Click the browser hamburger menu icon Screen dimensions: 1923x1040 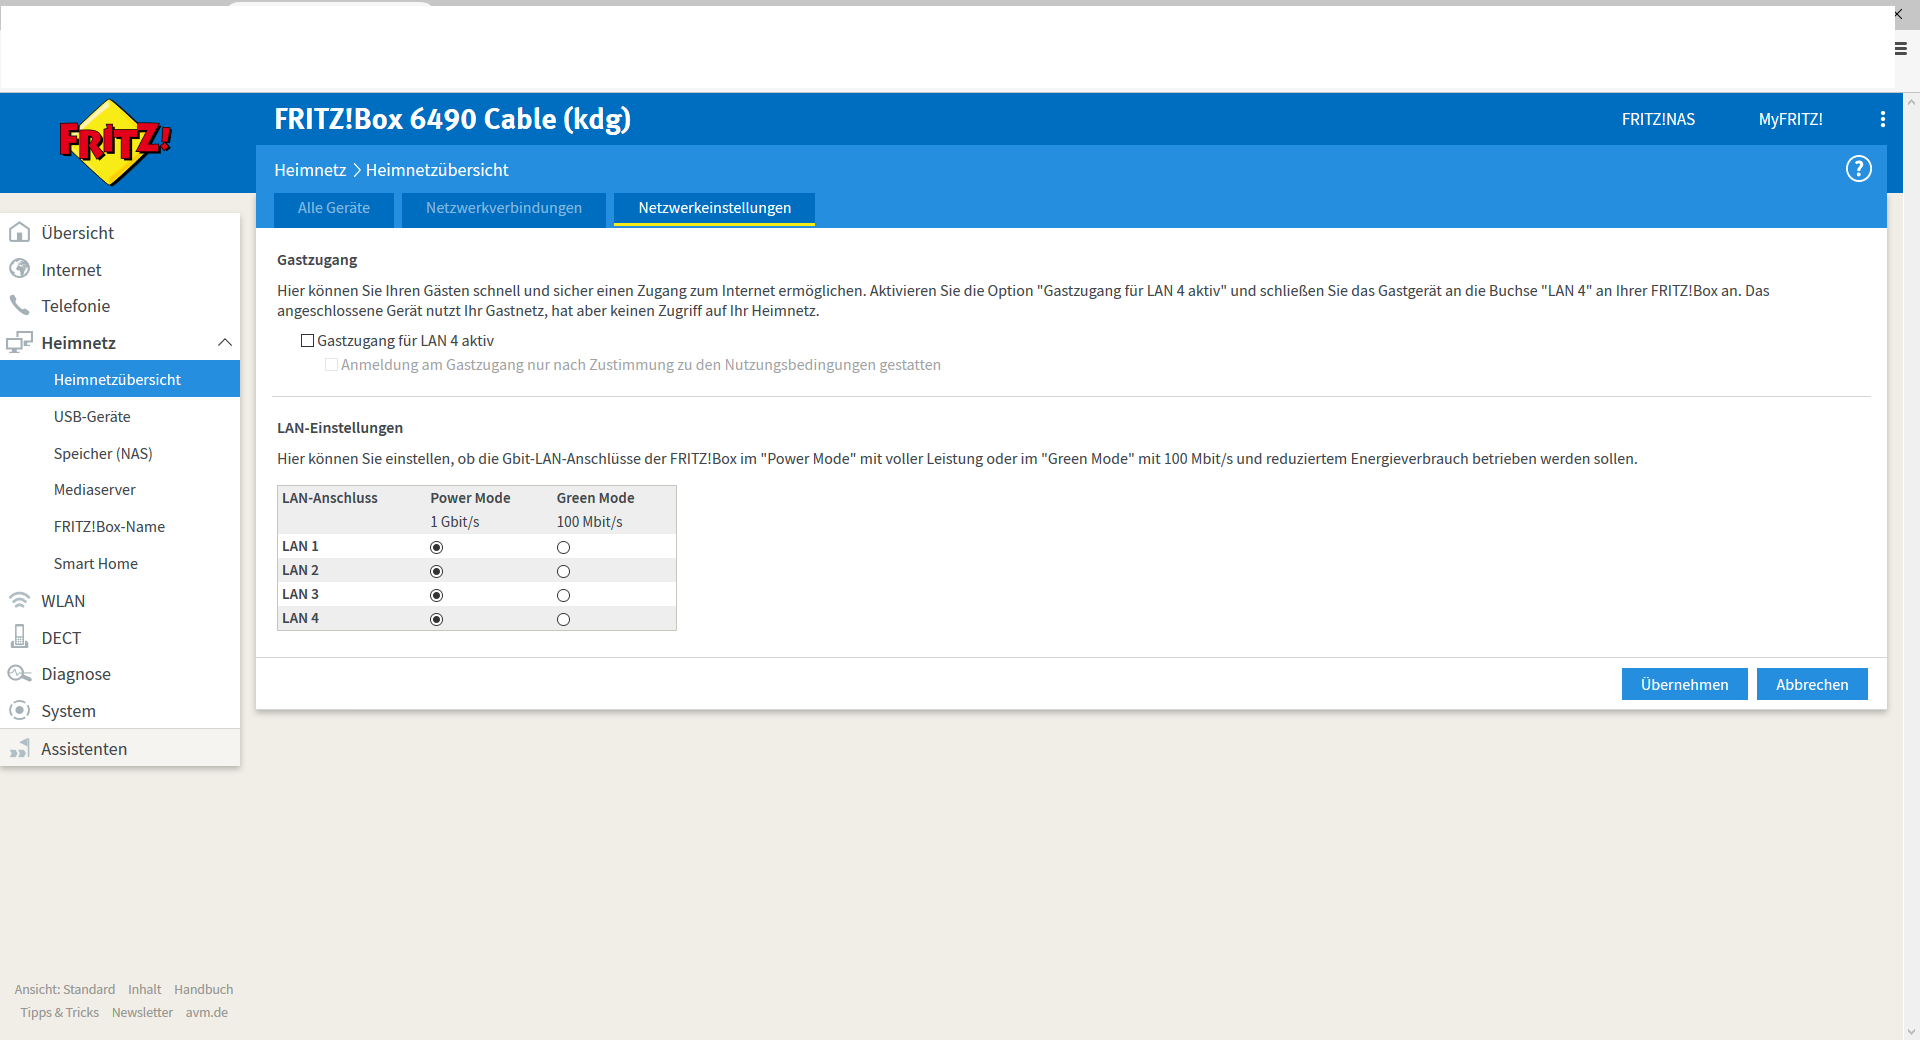(x=1901, y=48)
